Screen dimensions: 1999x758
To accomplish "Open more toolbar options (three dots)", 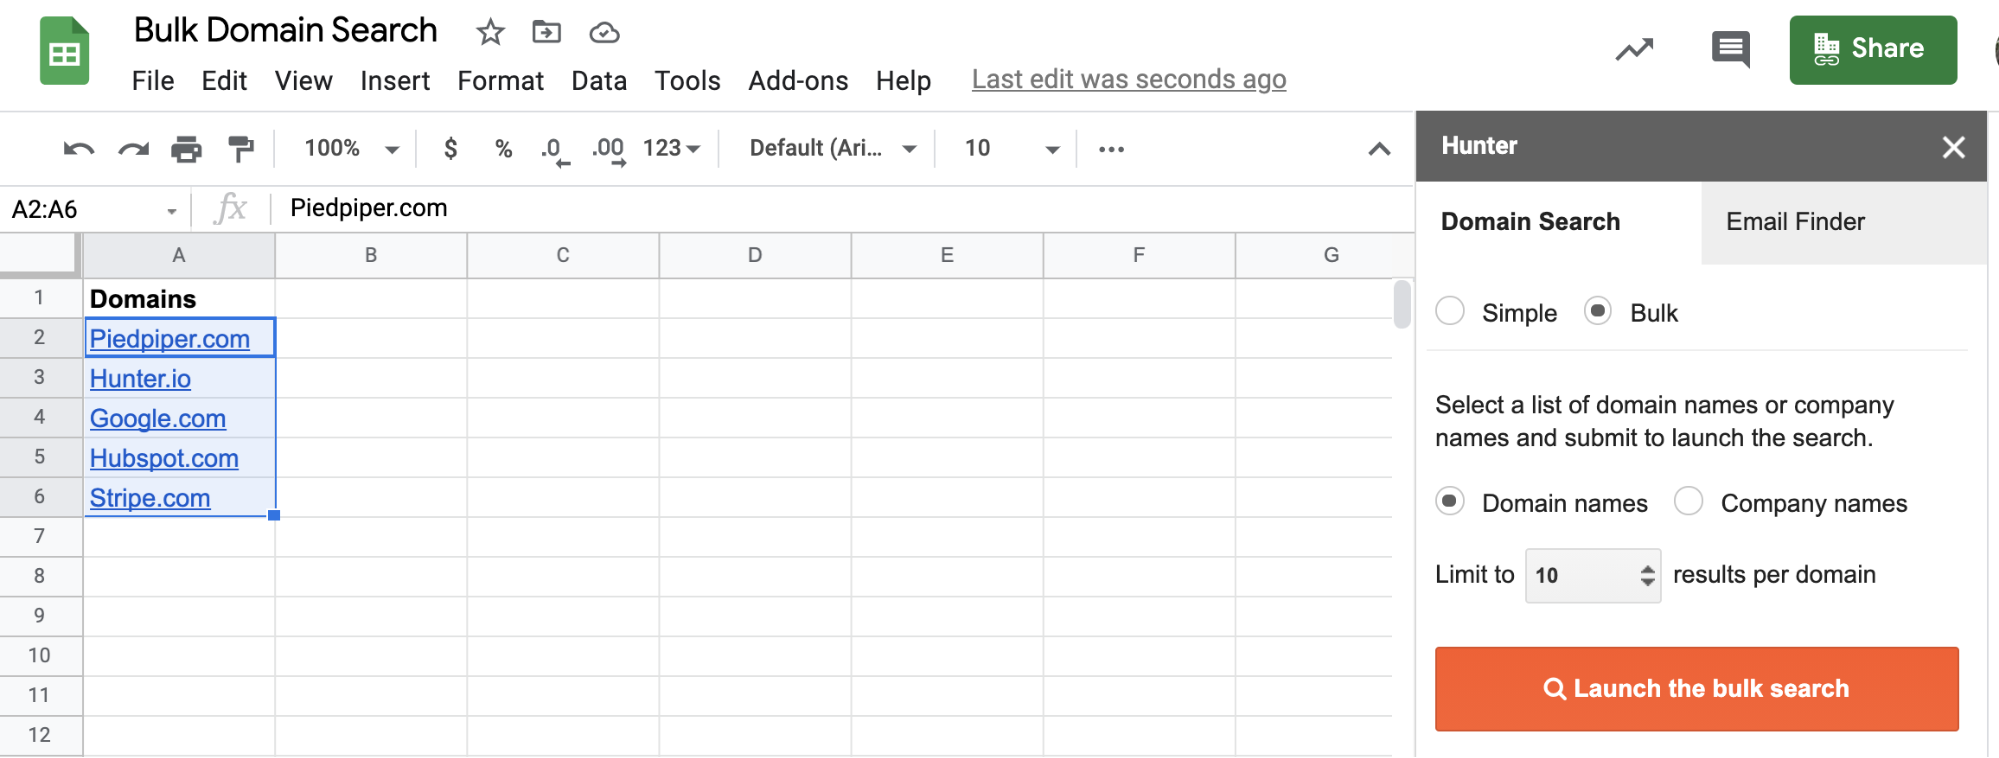I will pos(1111,149).
